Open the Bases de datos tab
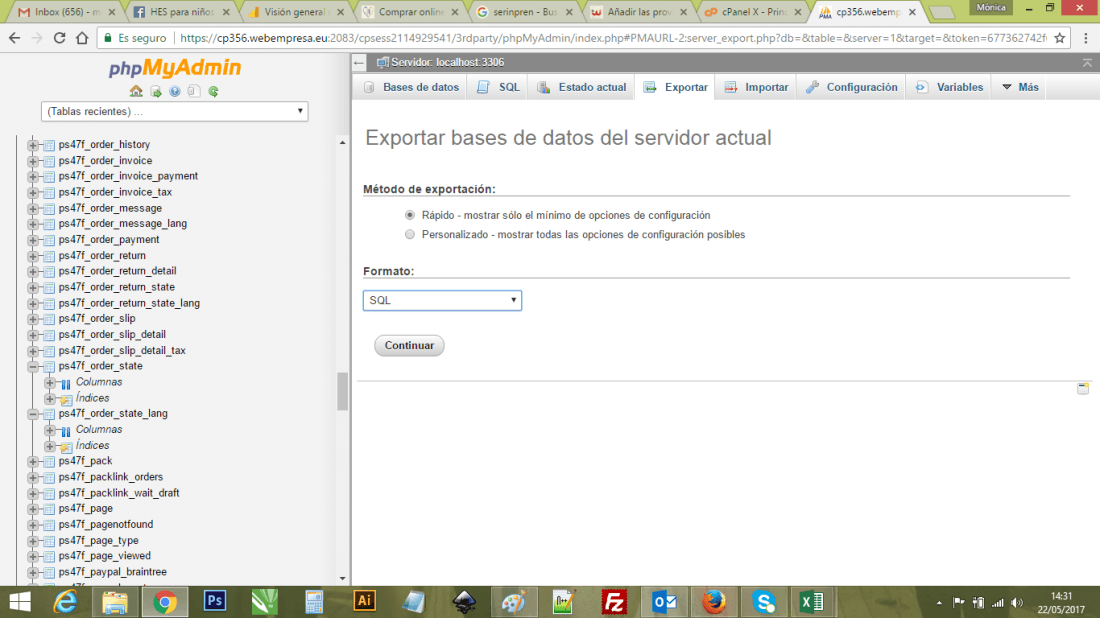Screen dimensions: 1100x618 pos(410,88)
